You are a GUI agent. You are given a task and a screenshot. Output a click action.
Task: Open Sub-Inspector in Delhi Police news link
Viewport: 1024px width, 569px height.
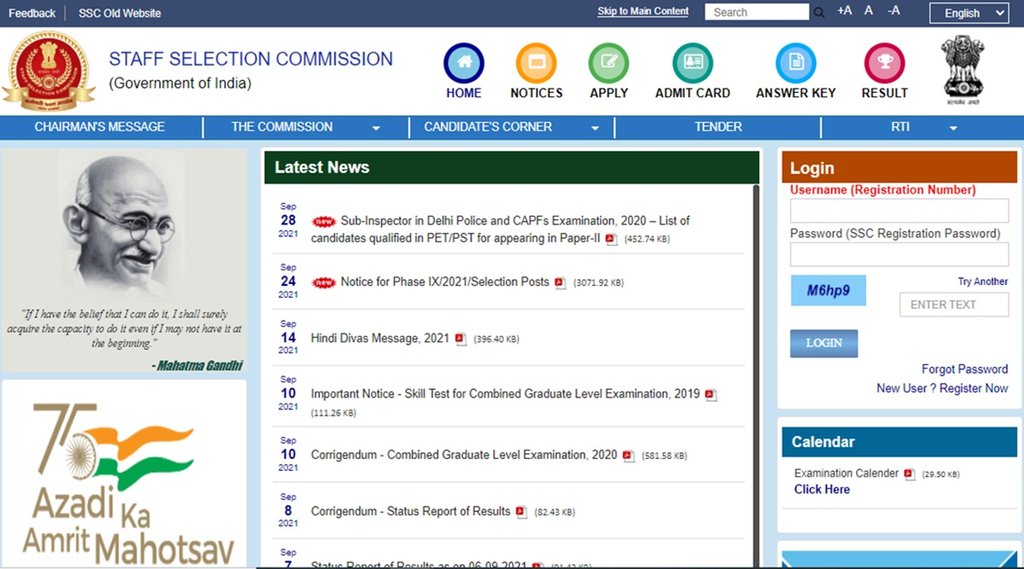pos(500,229)
